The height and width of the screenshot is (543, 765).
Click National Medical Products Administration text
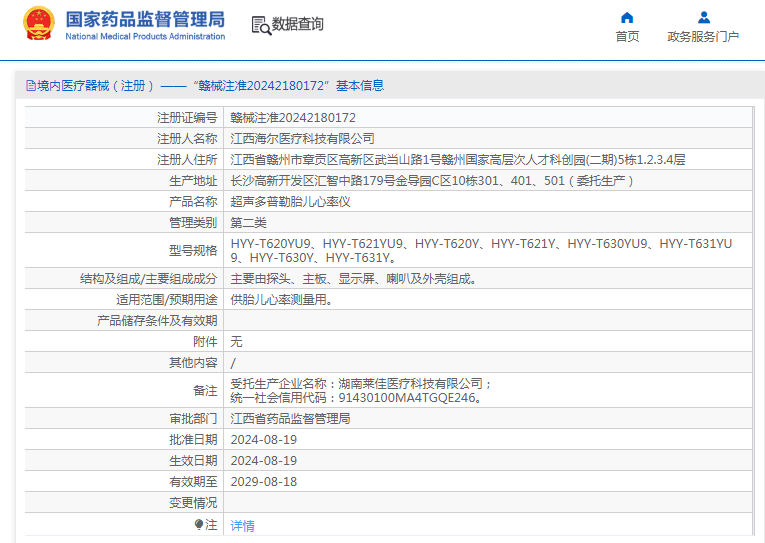click(145, 37)
